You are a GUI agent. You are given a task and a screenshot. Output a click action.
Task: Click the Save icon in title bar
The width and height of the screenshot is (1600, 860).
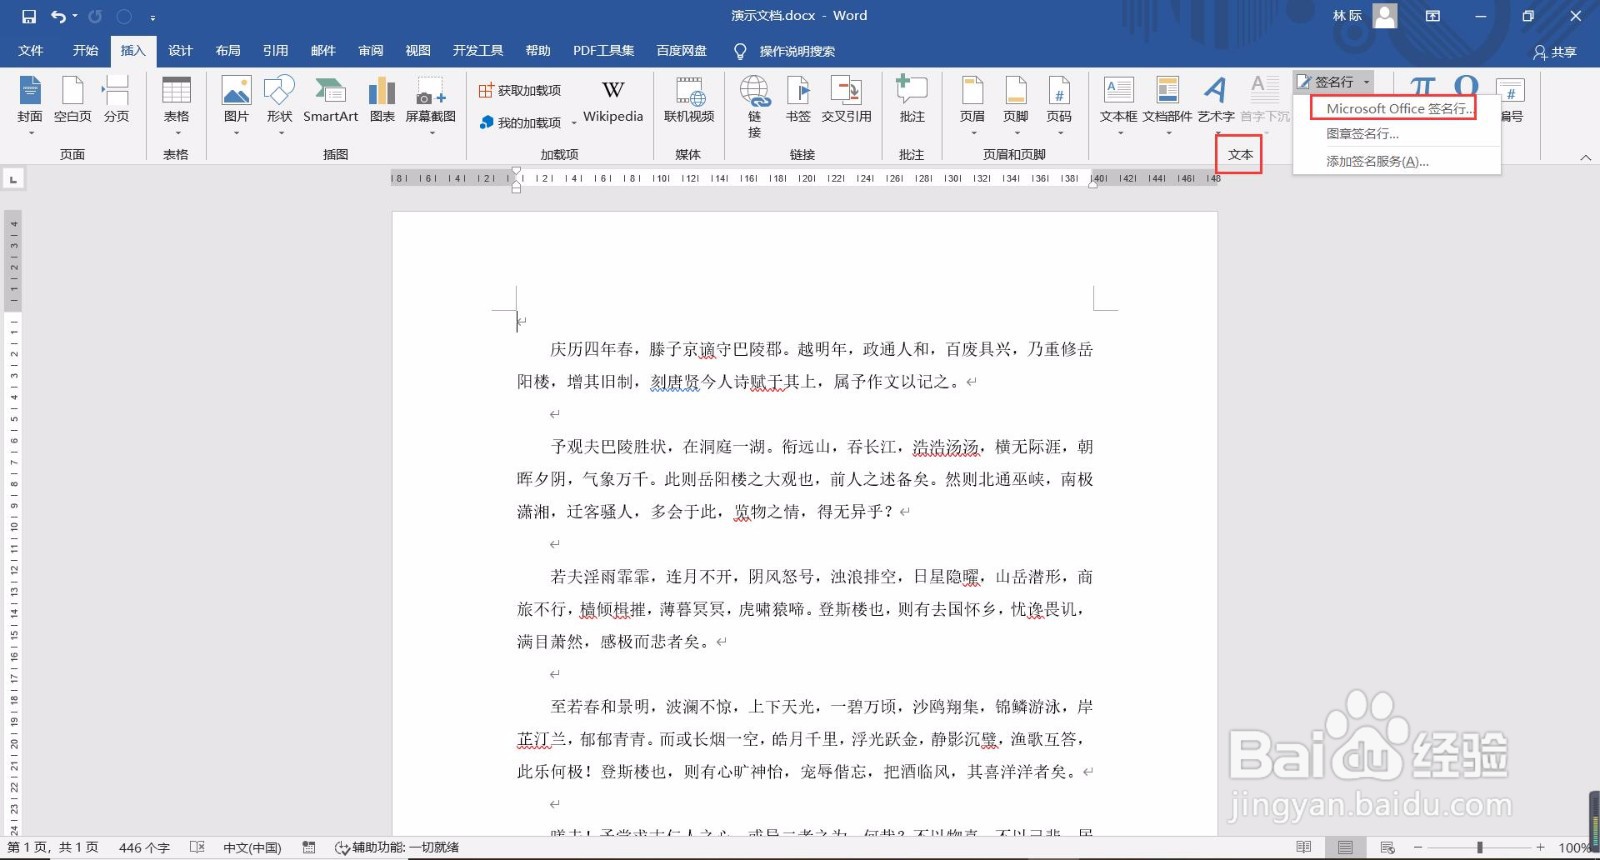pyautogui.click(x=28, y=16)
